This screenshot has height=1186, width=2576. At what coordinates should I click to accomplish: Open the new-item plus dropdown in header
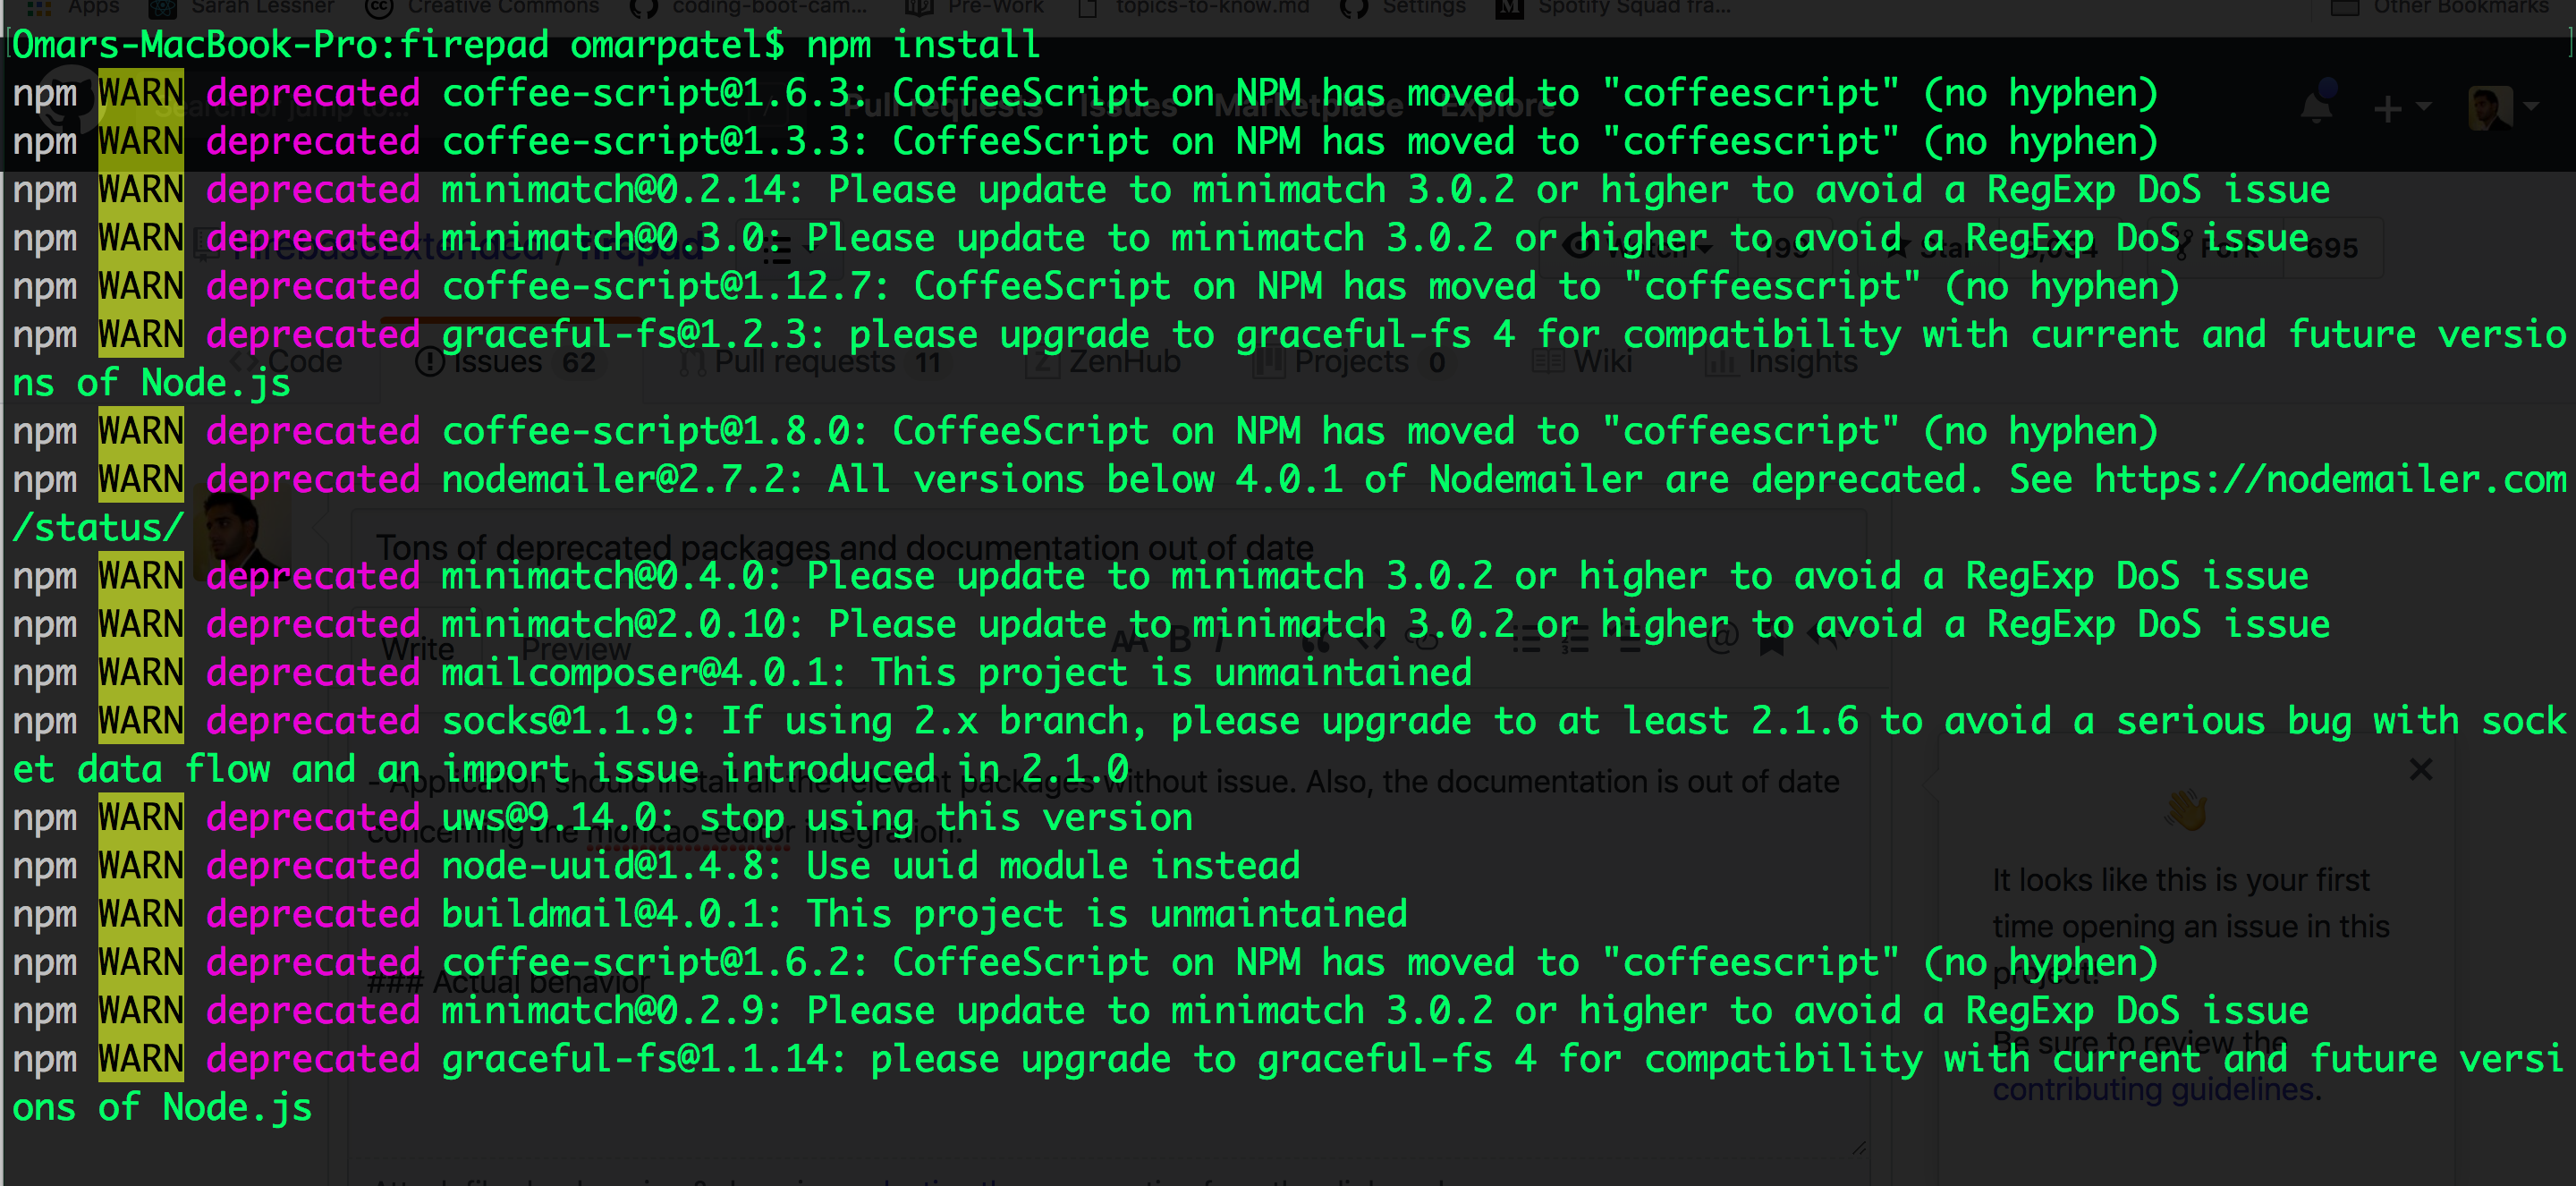coord(2398,106)
